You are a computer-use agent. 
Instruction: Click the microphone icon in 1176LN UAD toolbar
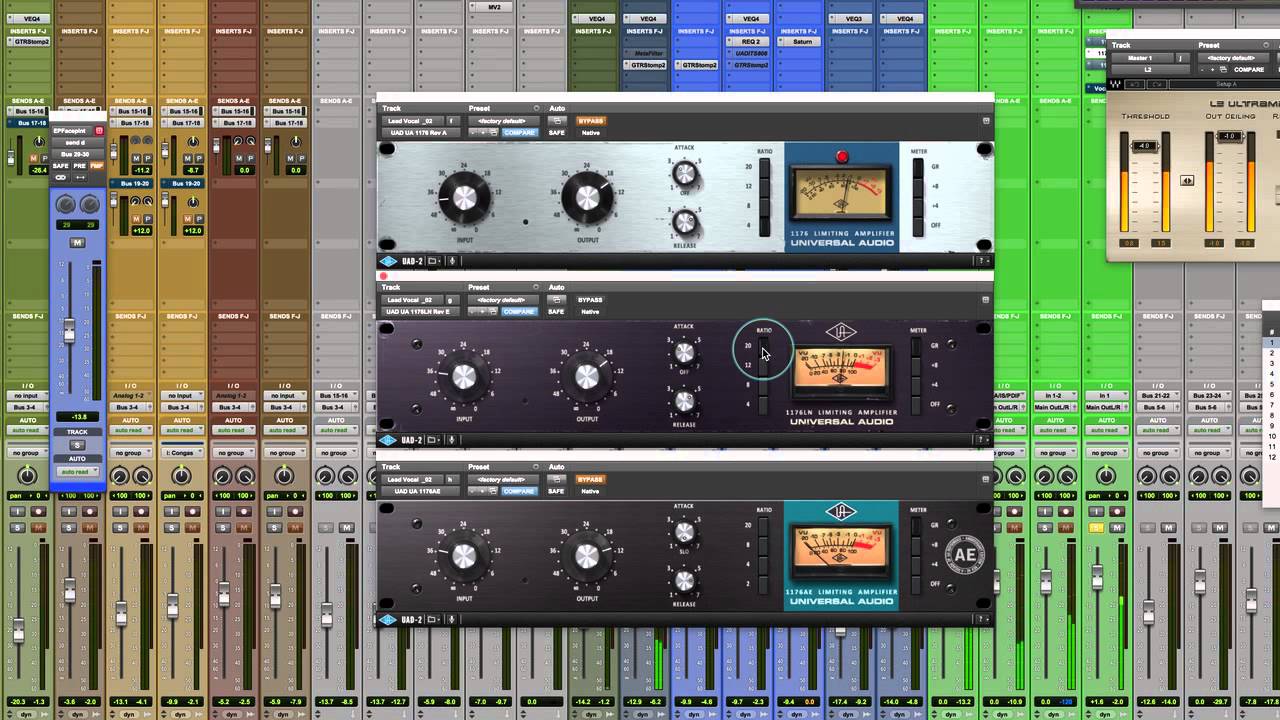pos(452,440)
